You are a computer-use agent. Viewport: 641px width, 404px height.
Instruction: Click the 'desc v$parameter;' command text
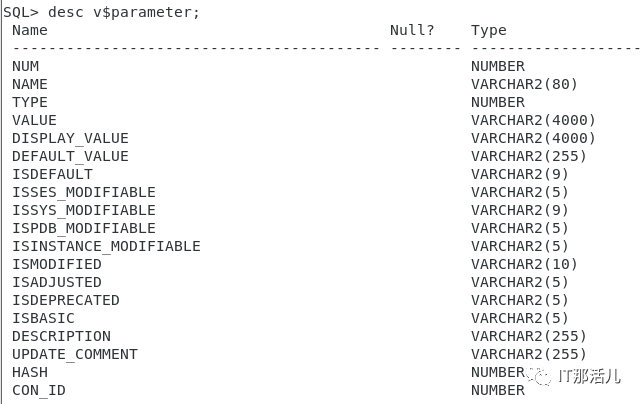pos(124,12)
